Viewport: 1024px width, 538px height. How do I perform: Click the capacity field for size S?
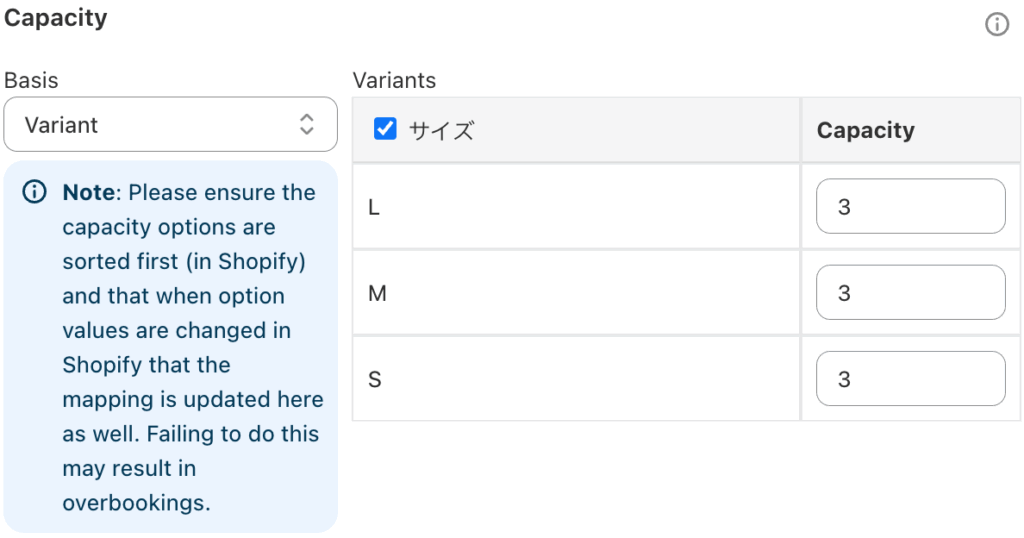pos(910,379)
